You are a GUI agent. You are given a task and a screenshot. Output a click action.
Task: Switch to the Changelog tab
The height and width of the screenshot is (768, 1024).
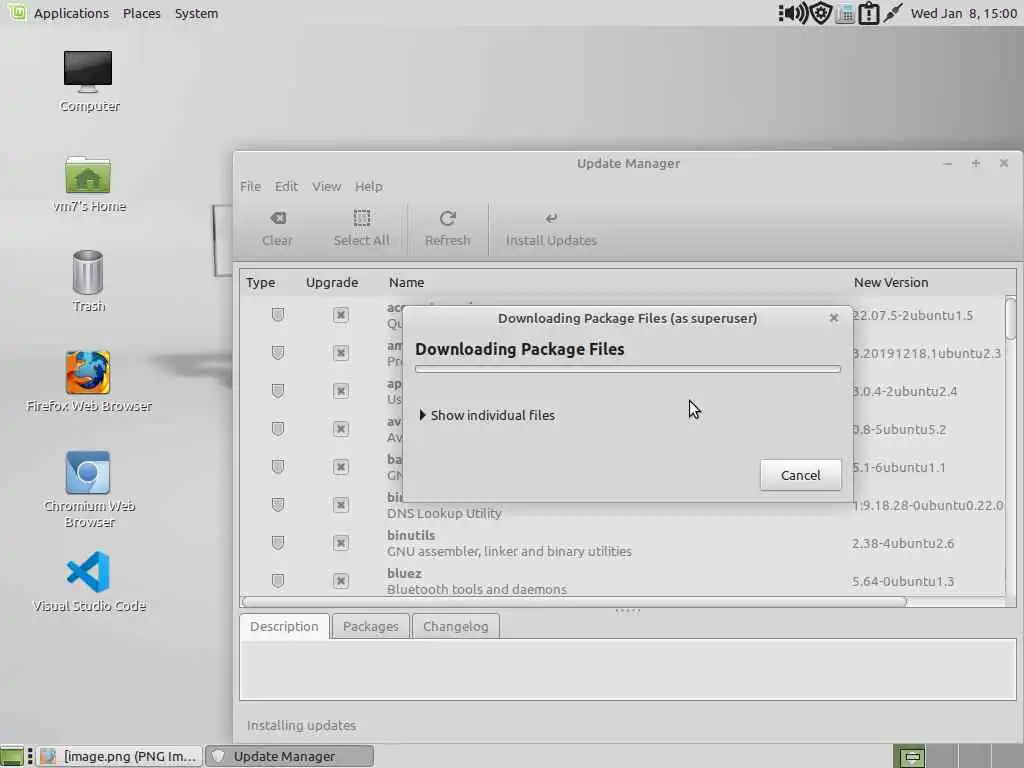coord(456,626)
